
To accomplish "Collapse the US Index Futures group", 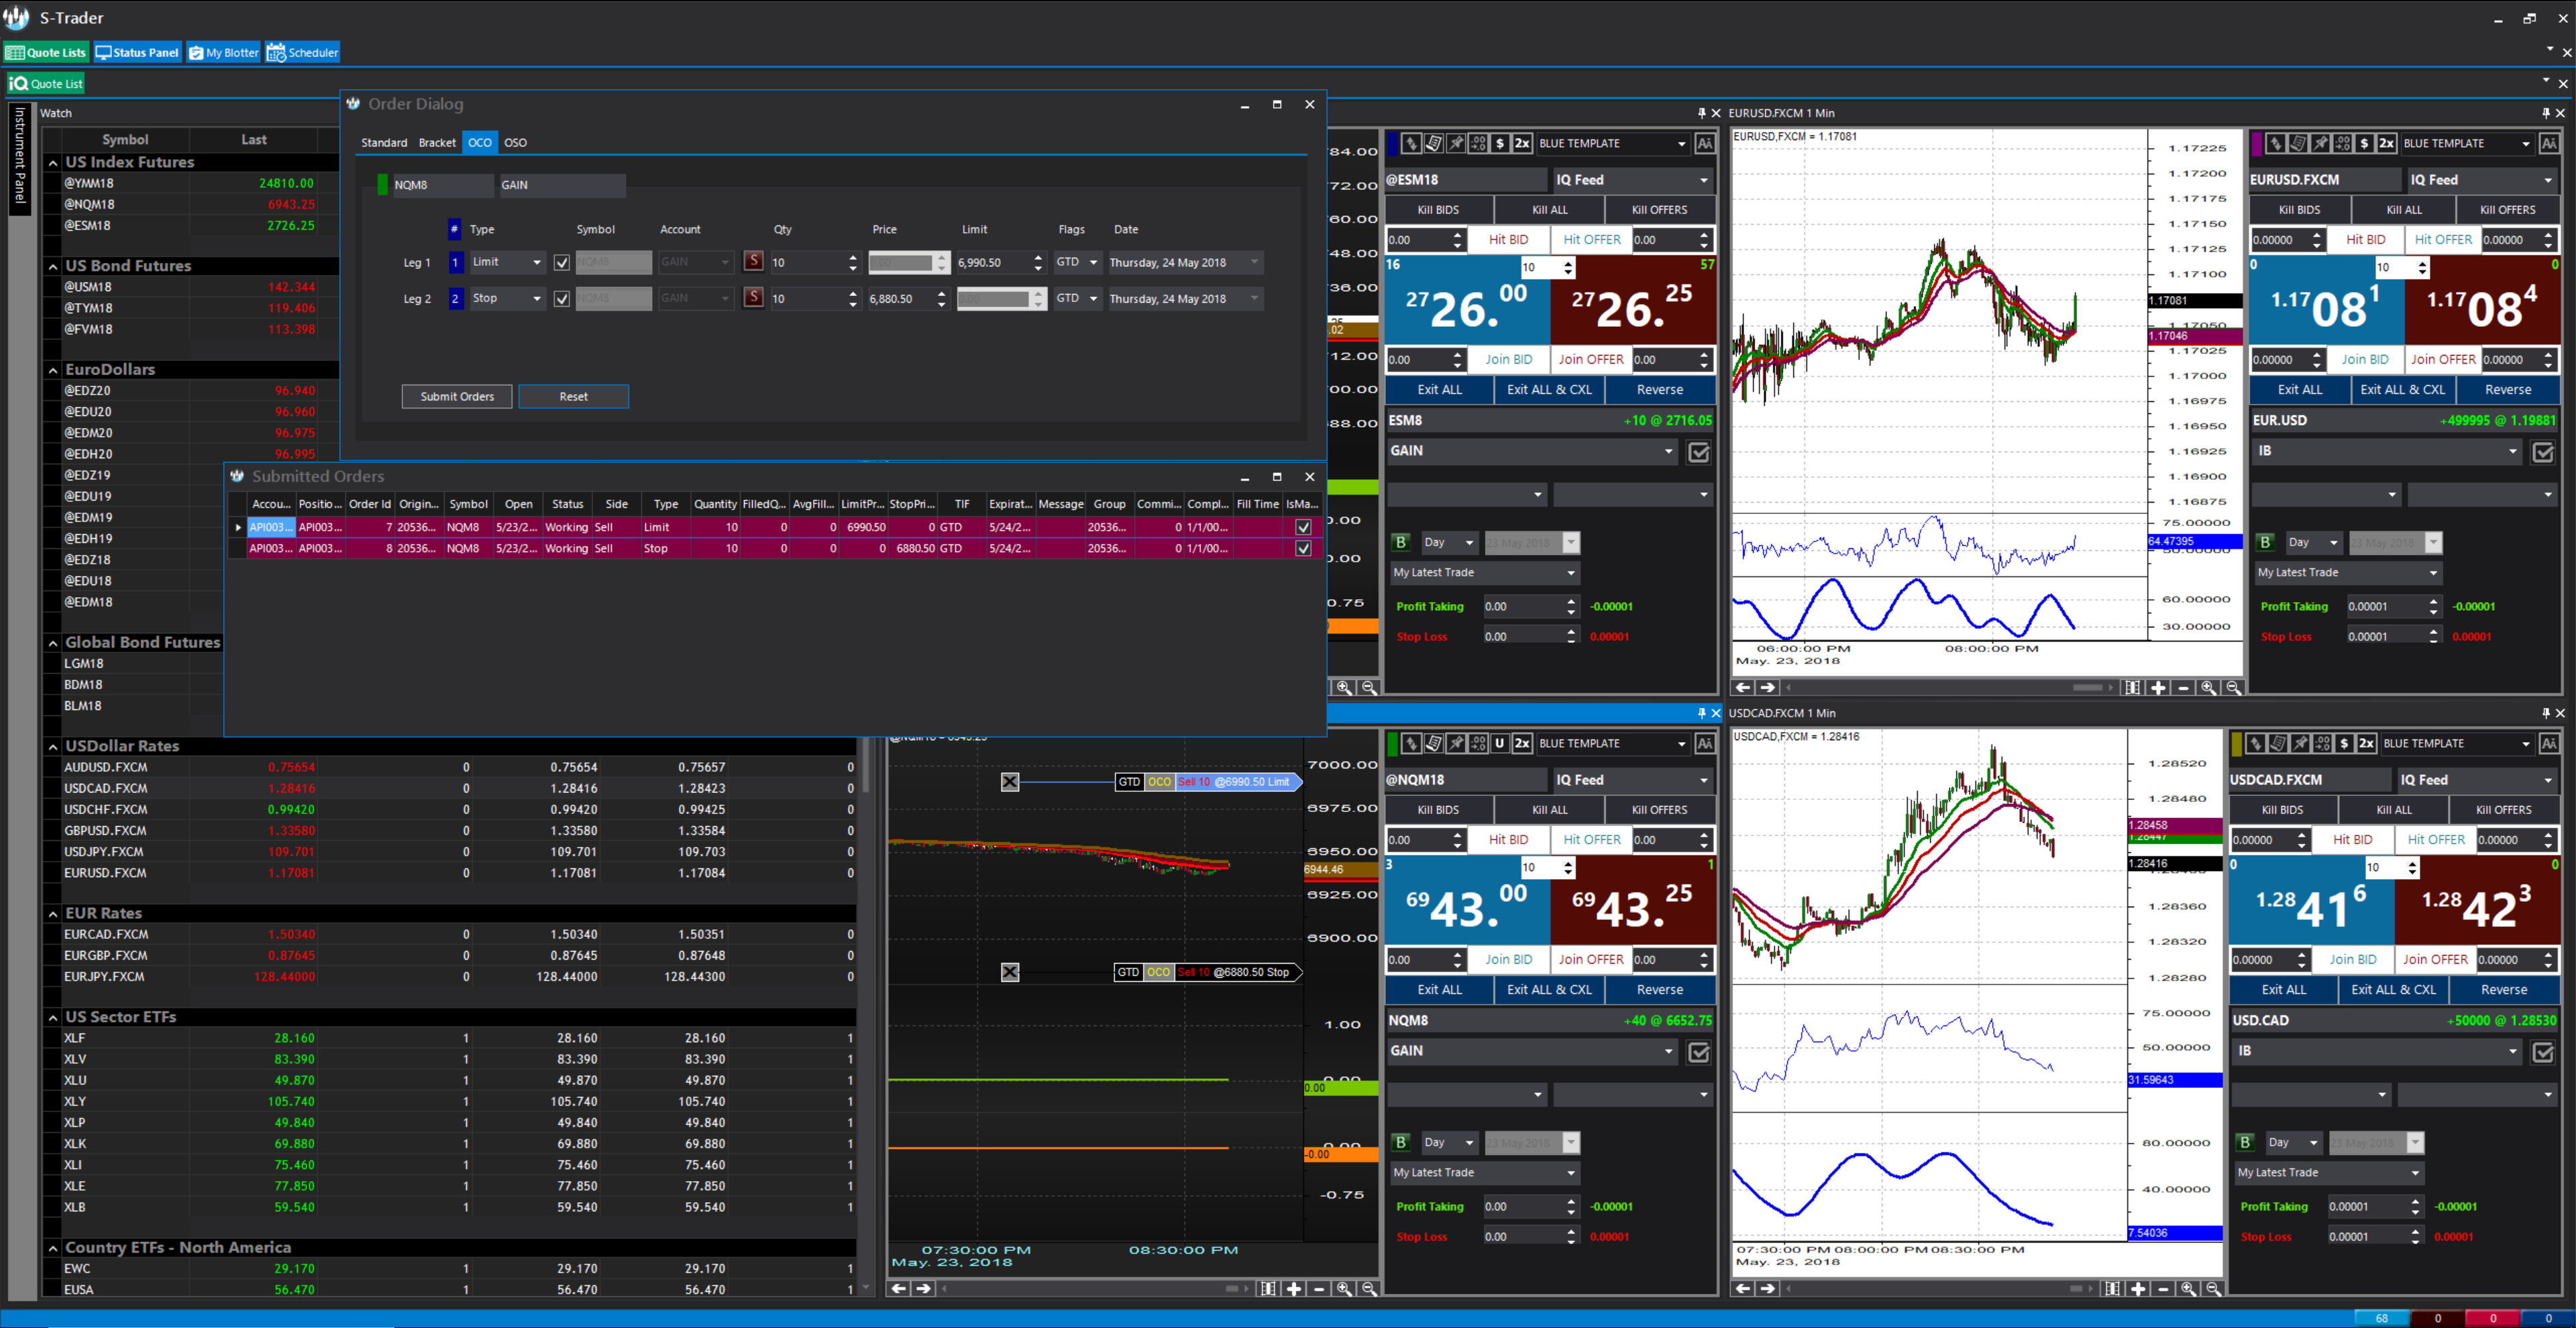I will tap(53, 163).
